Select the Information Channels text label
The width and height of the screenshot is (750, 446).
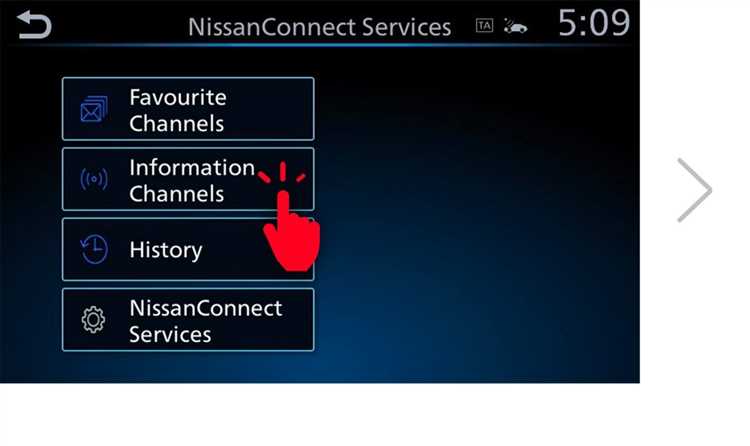[x=192, y=180]
